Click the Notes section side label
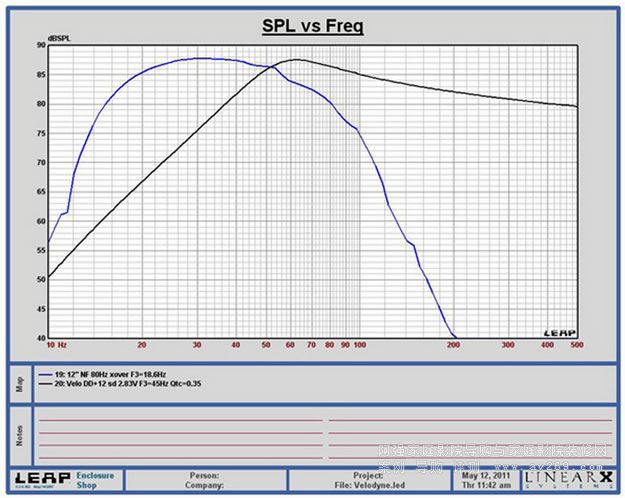The image size is (625, 498). click(x=19, y=436)
